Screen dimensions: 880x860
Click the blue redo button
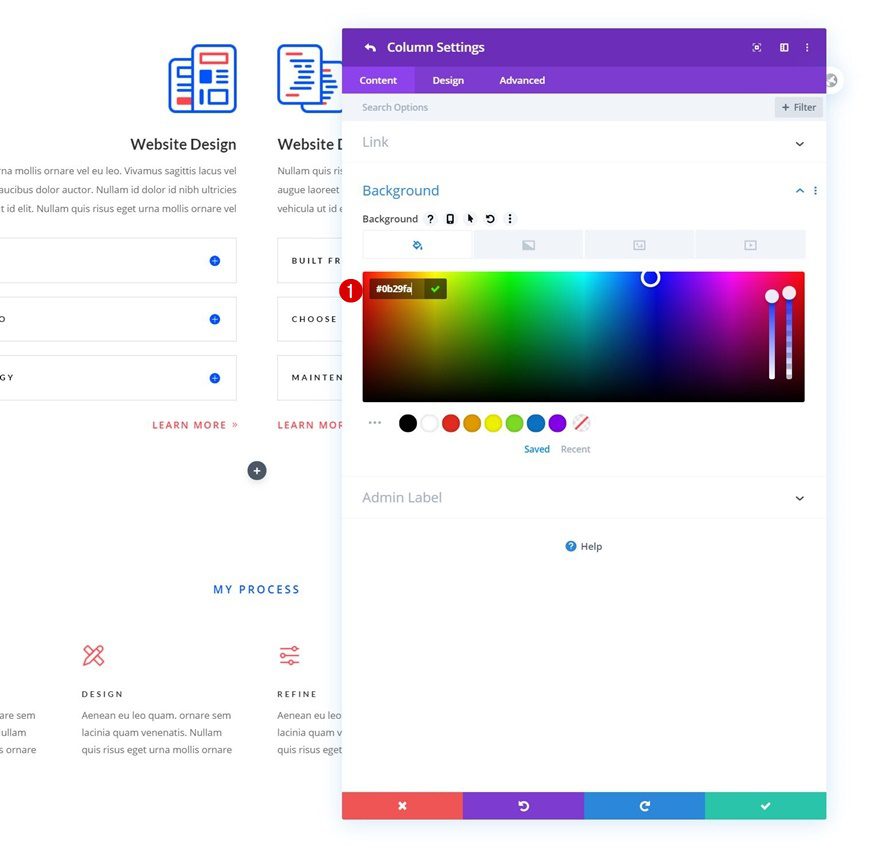click(645, 806)
